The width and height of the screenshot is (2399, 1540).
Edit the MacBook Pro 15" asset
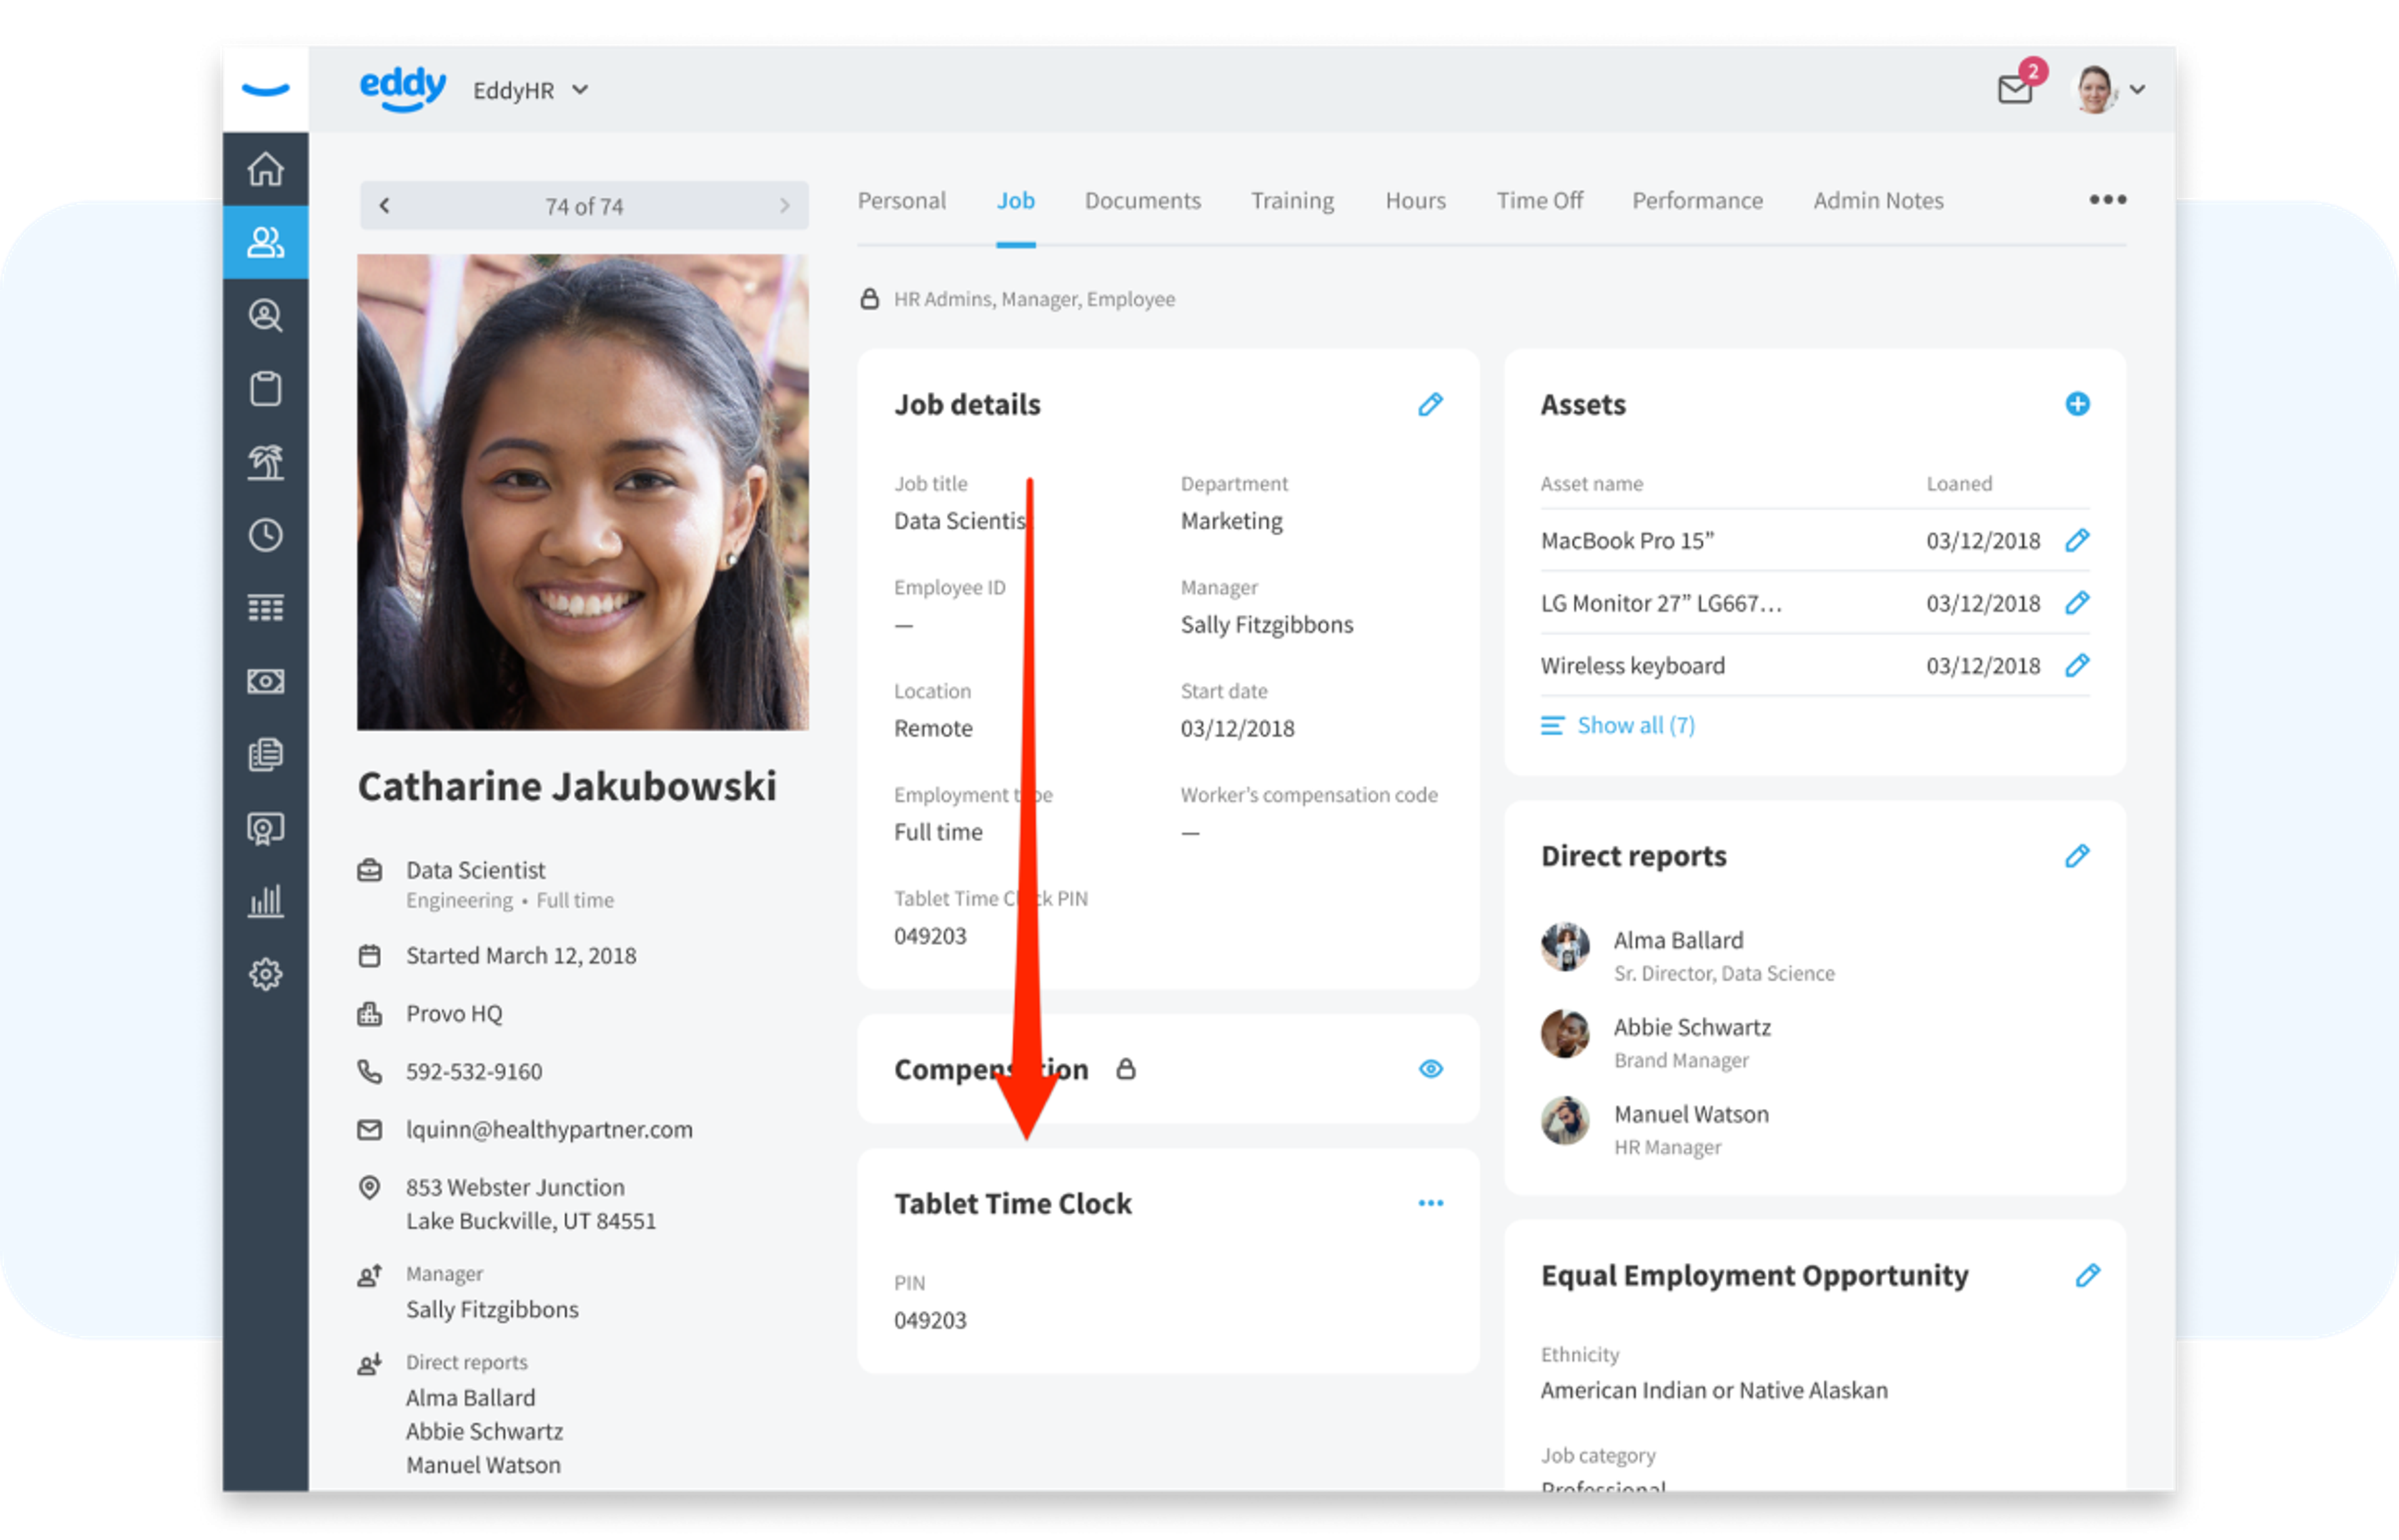[x=2077, y=540]
